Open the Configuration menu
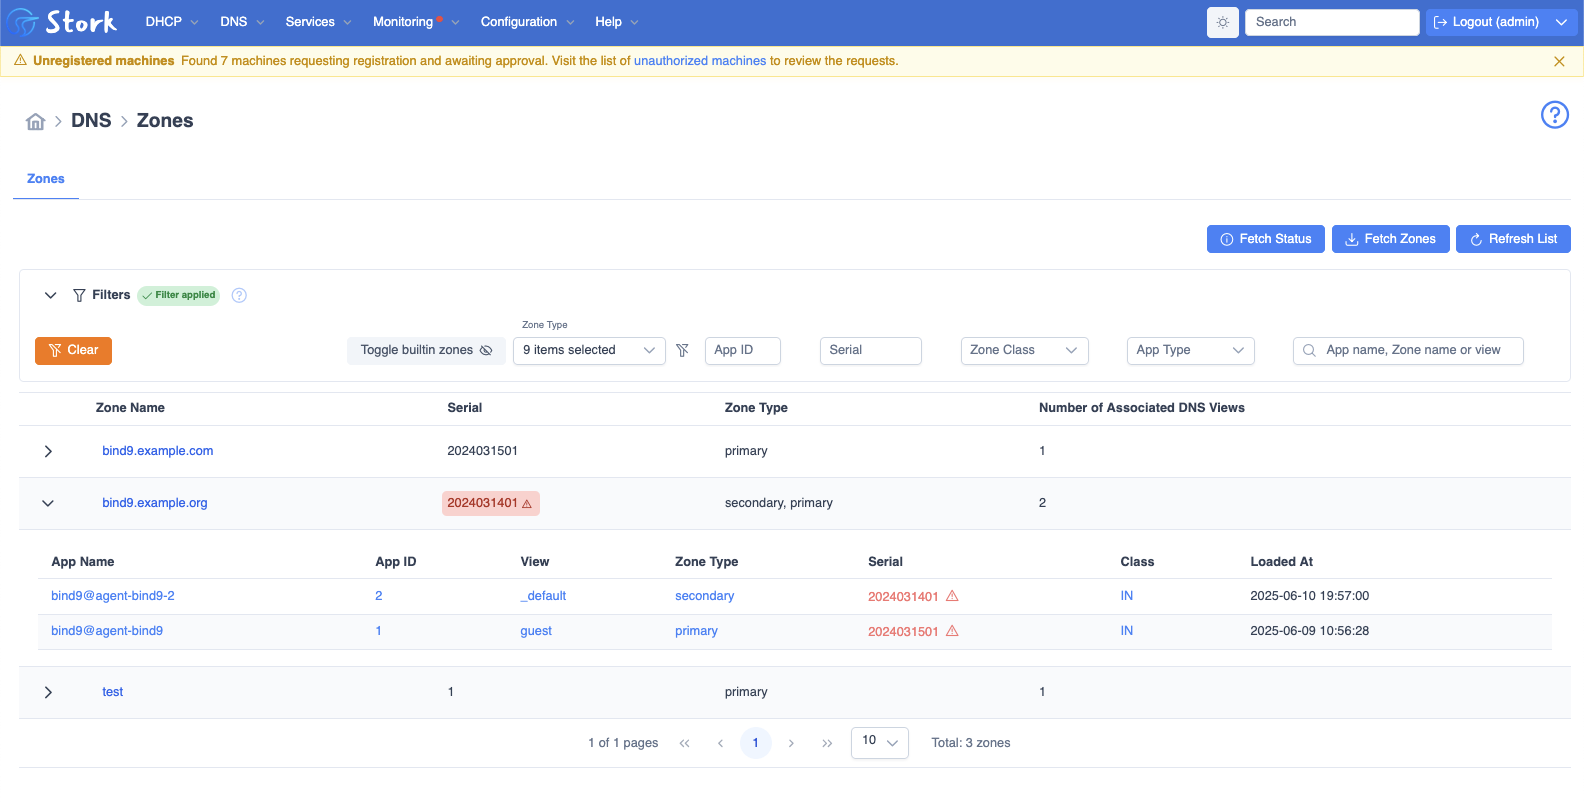This screenshot has height=802, width=1584. [x=527, y=22]
